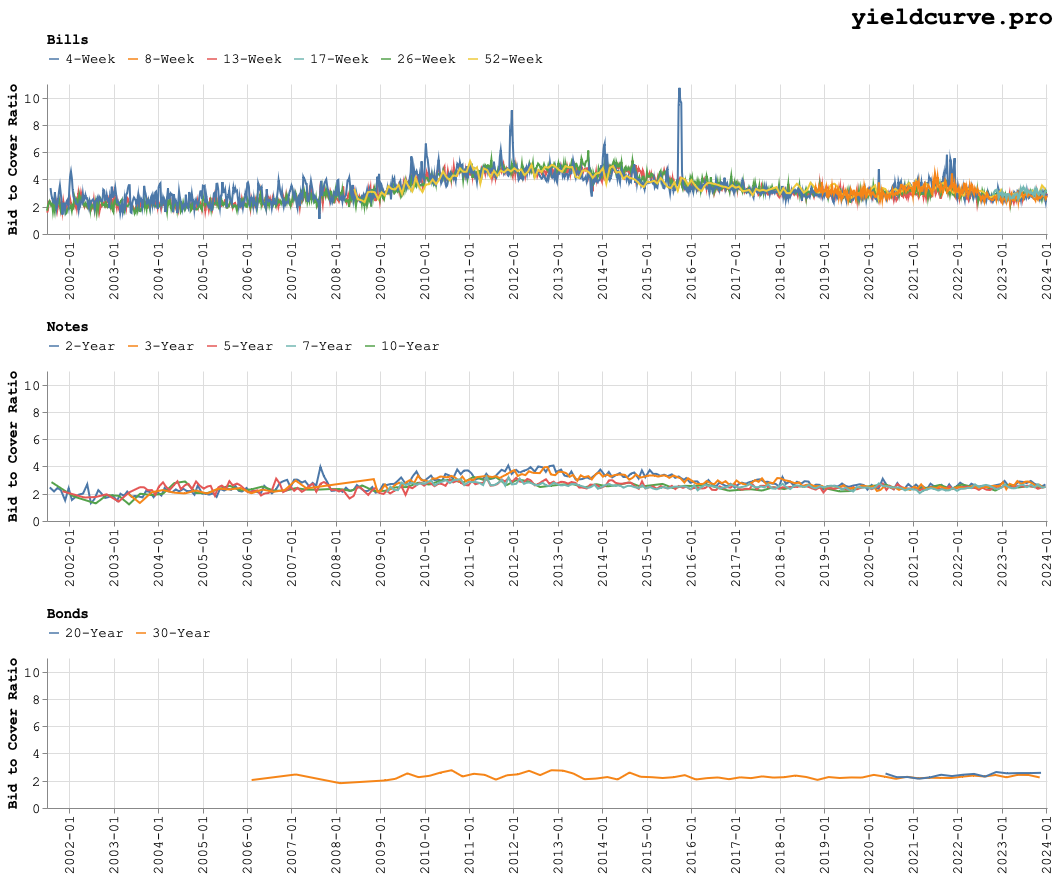
Task: Select the 17-Week legend entry
Action: [339, 60]
